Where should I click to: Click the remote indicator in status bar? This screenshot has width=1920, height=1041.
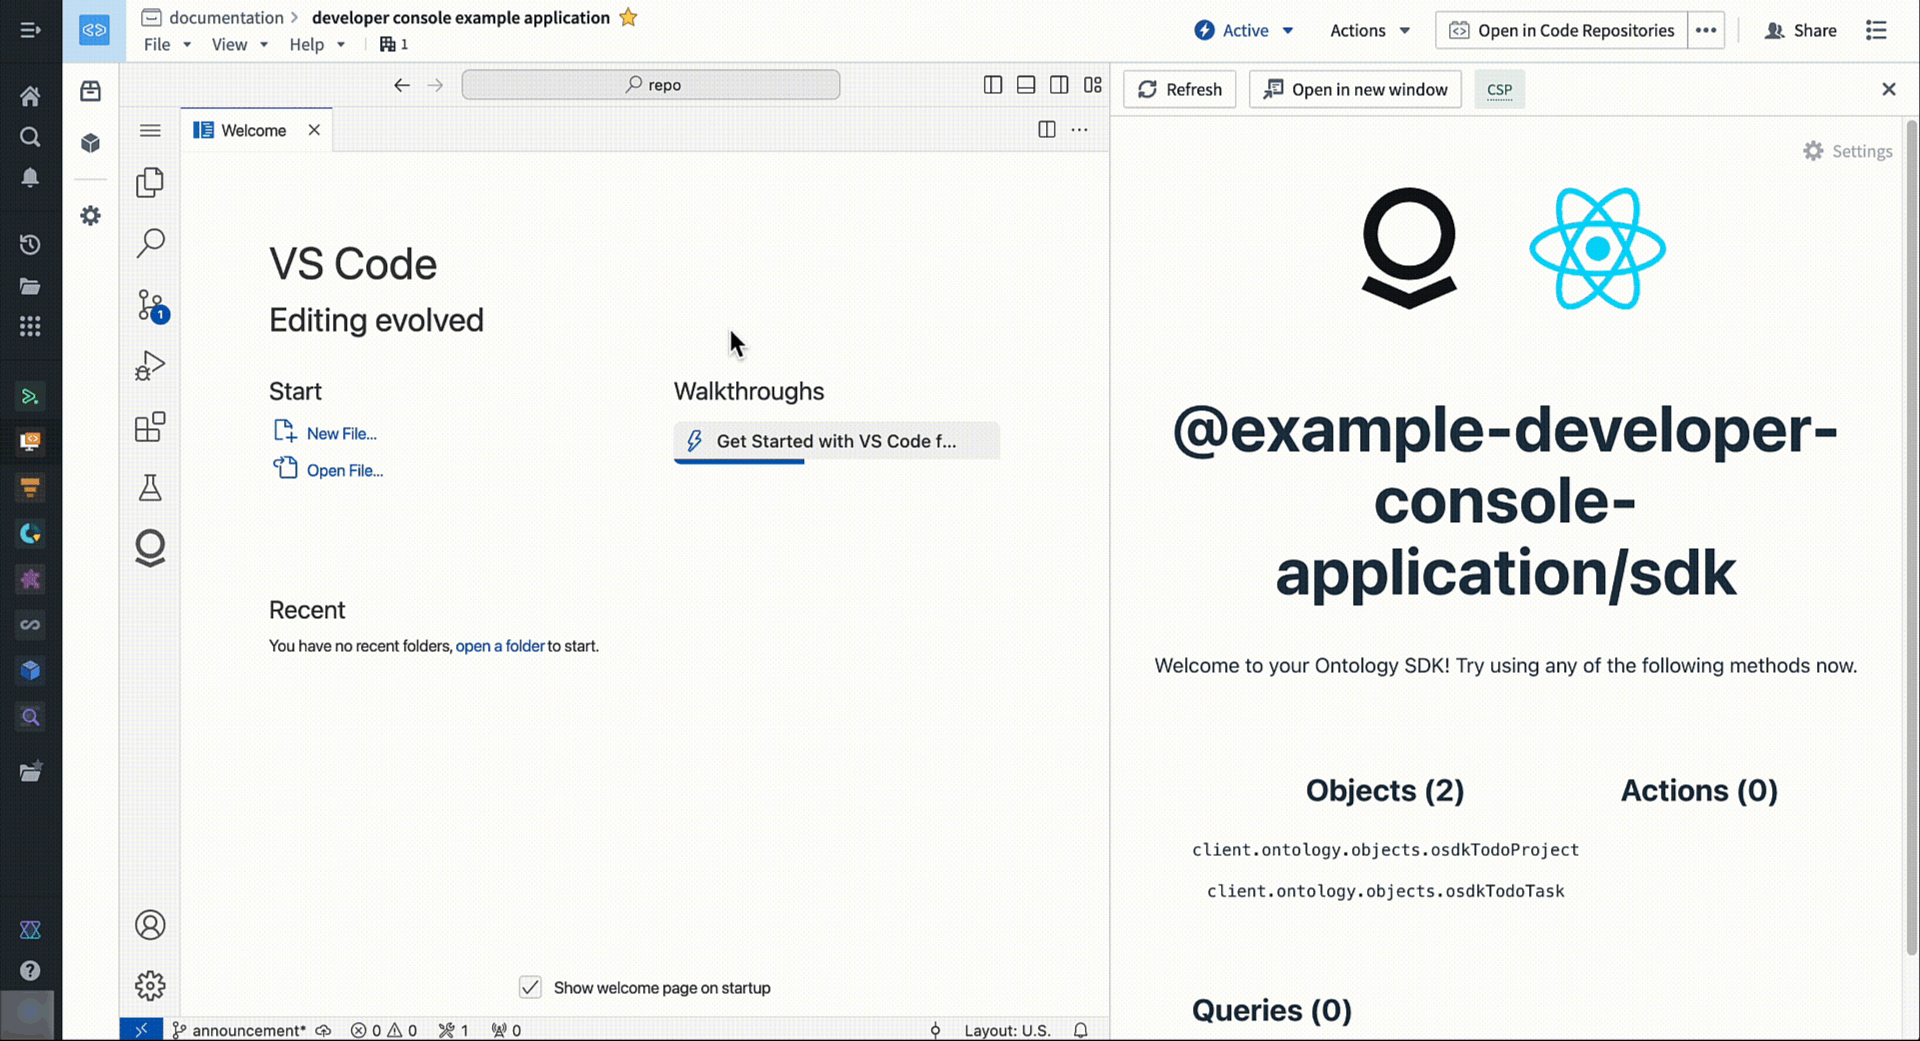click(141, 1029)
